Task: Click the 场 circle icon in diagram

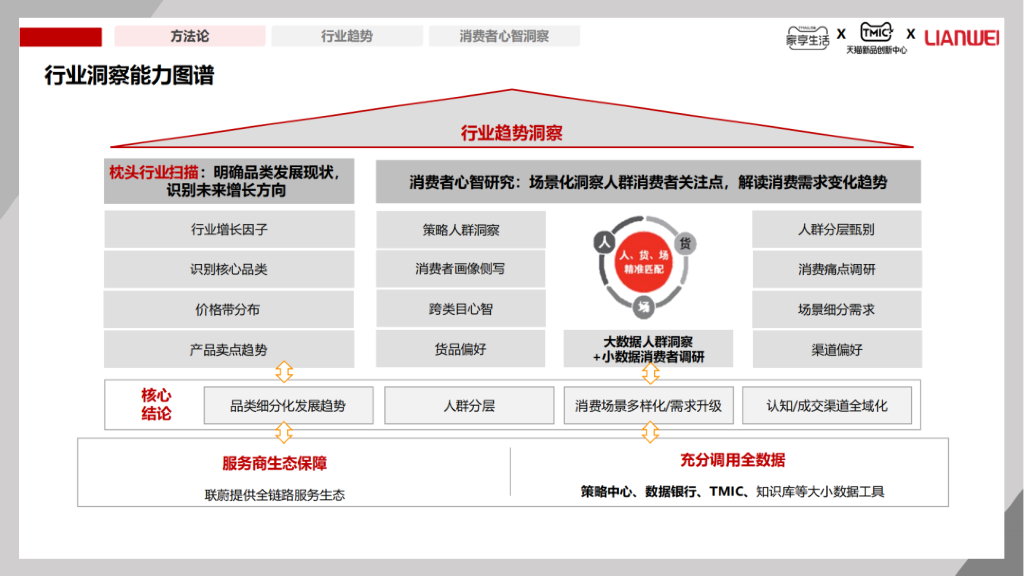Action: coord(644,306)
